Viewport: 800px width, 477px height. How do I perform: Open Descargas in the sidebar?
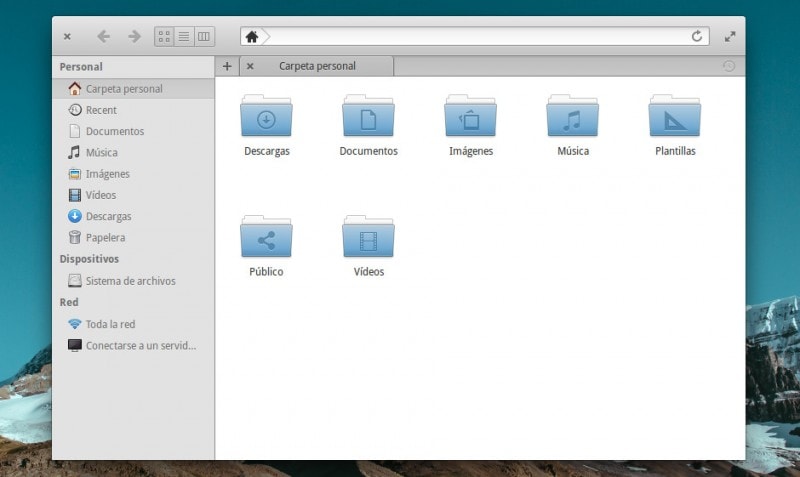[x=133, y=216]
